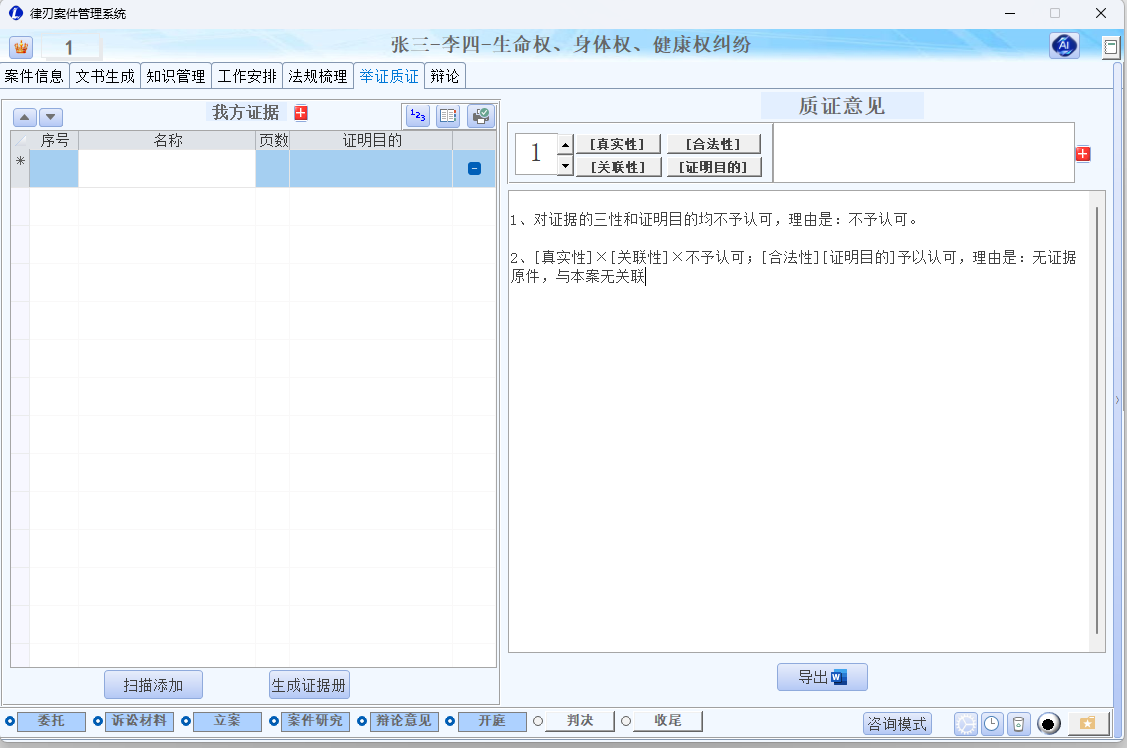The height and width of the screenshot is (748, 1127).
Task: Click the crown icon at top left
Action: (21, 47)
